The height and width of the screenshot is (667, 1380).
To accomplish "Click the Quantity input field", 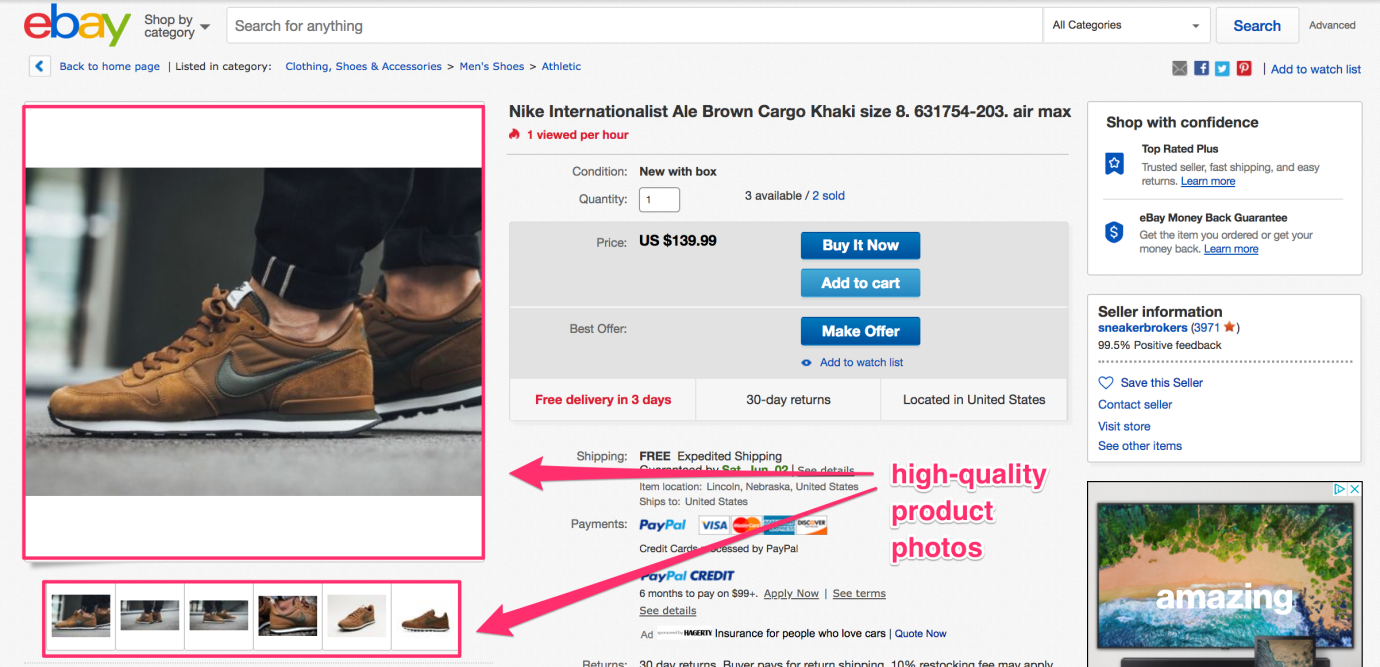I will (659, 199).
